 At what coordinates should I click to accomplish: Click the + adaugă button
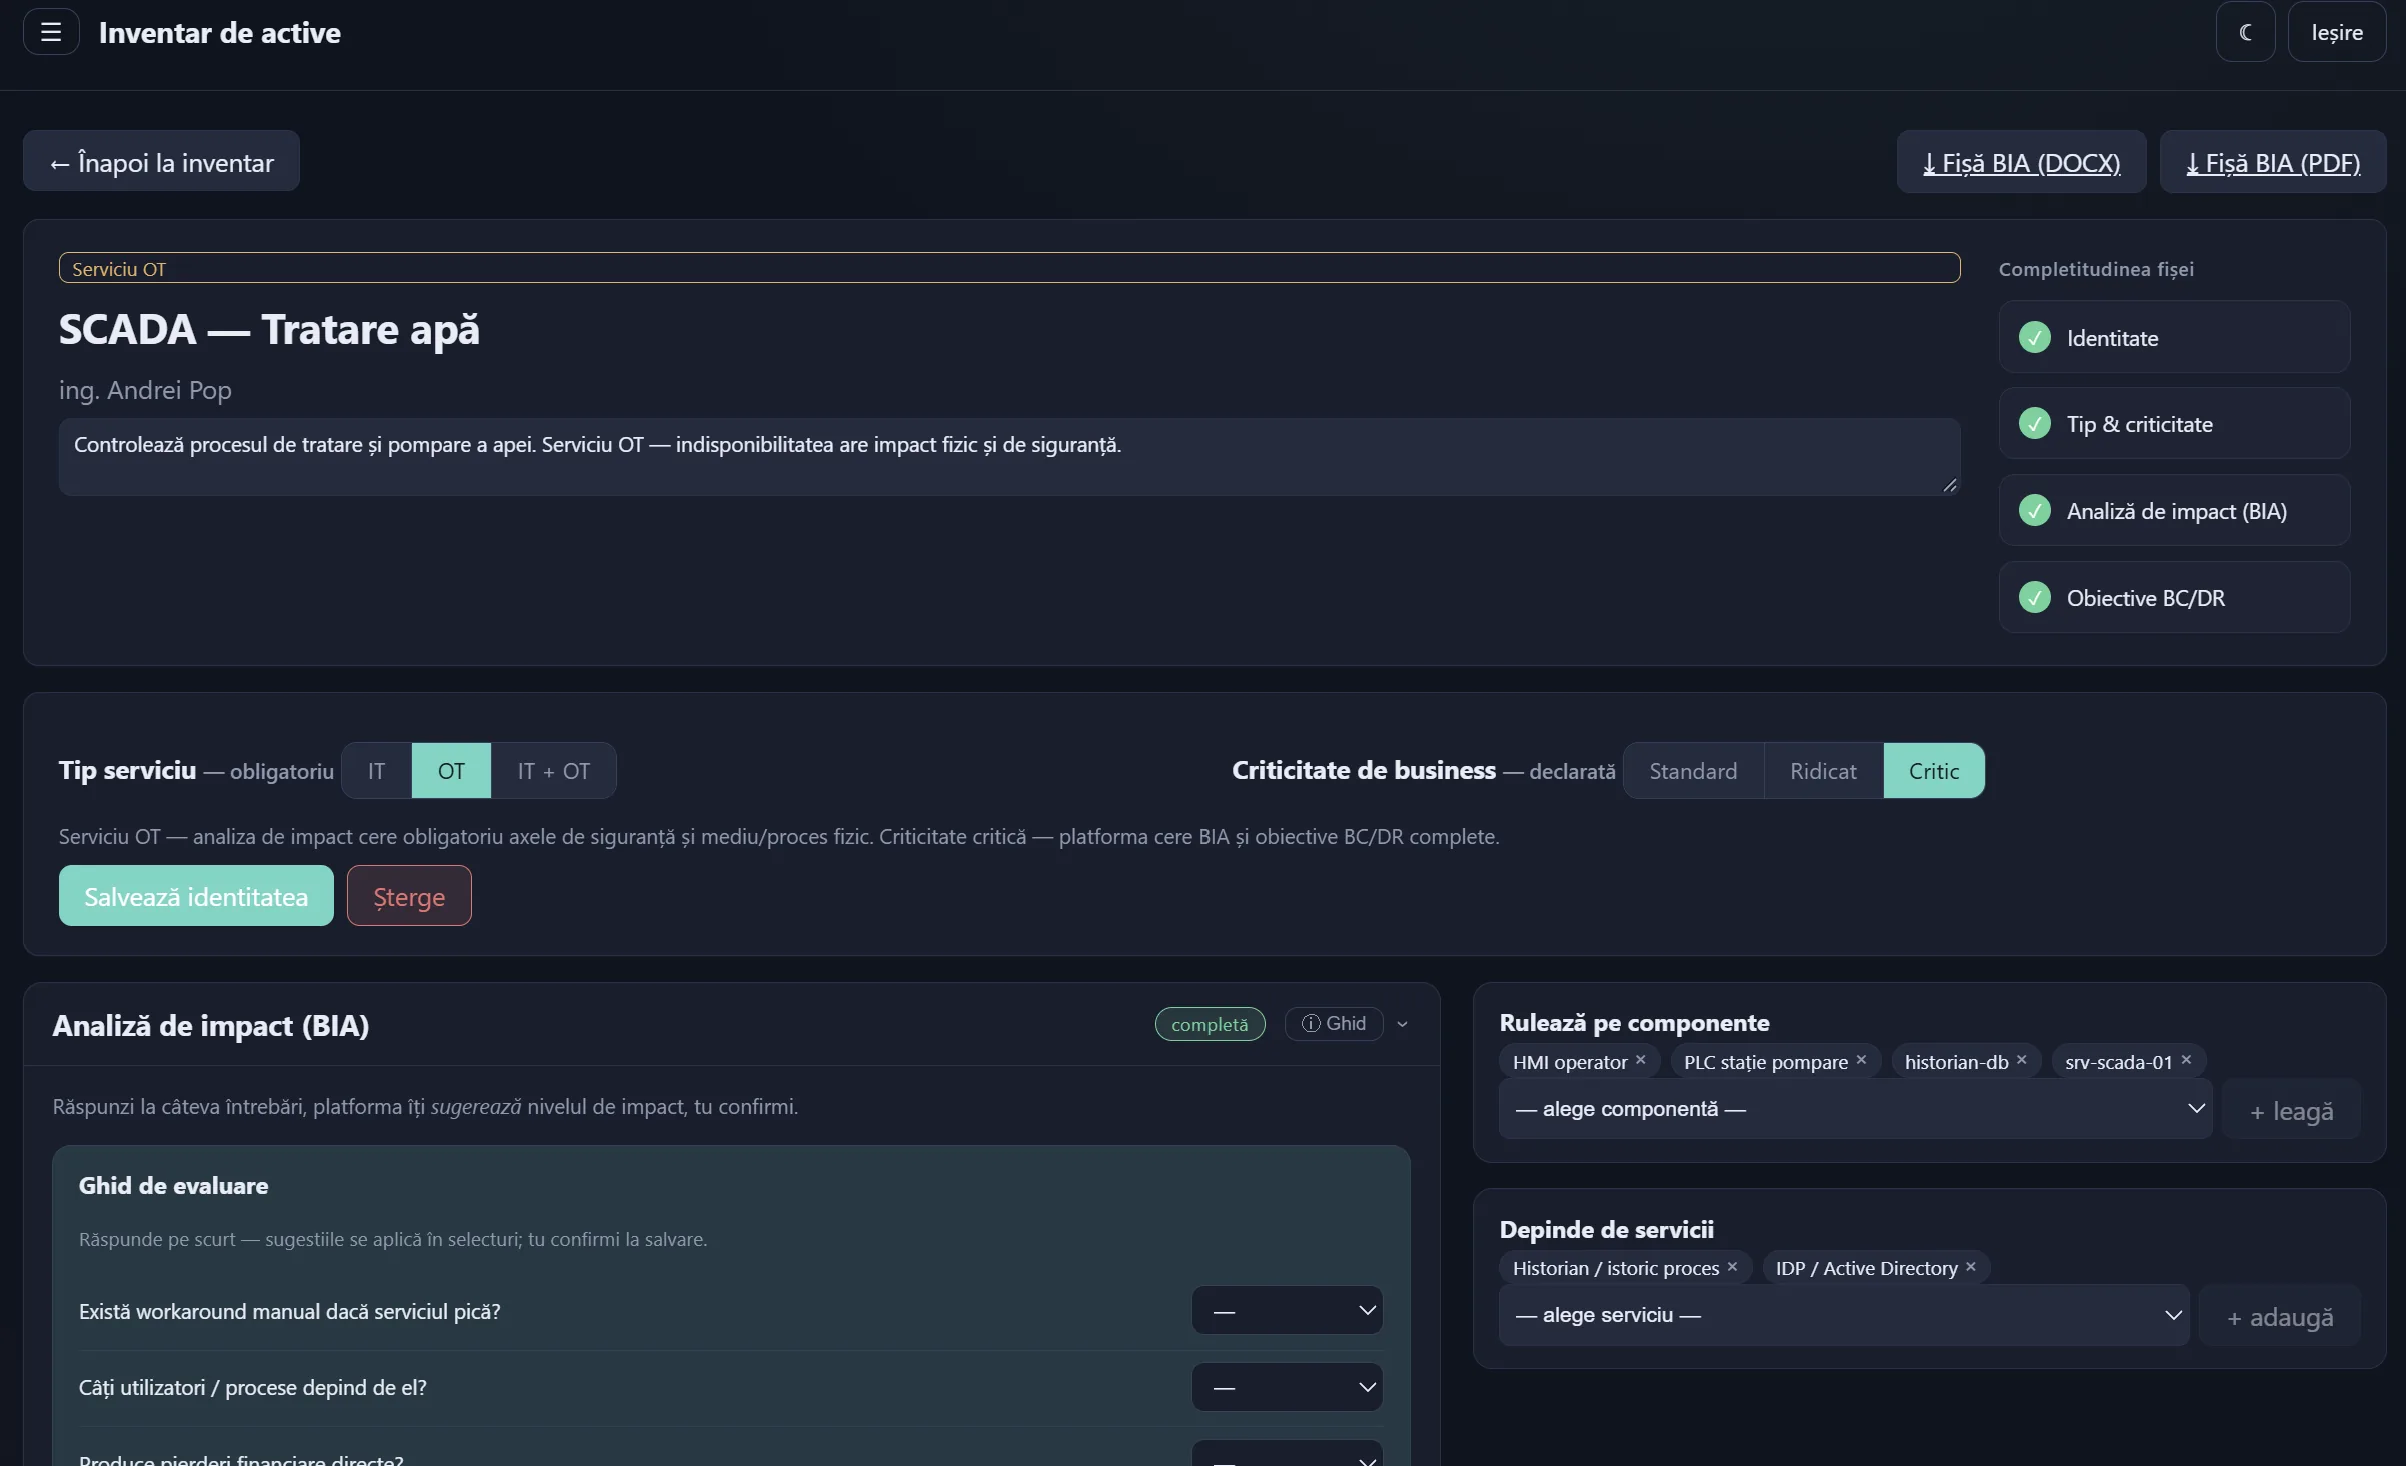tap(2280, 1316)
